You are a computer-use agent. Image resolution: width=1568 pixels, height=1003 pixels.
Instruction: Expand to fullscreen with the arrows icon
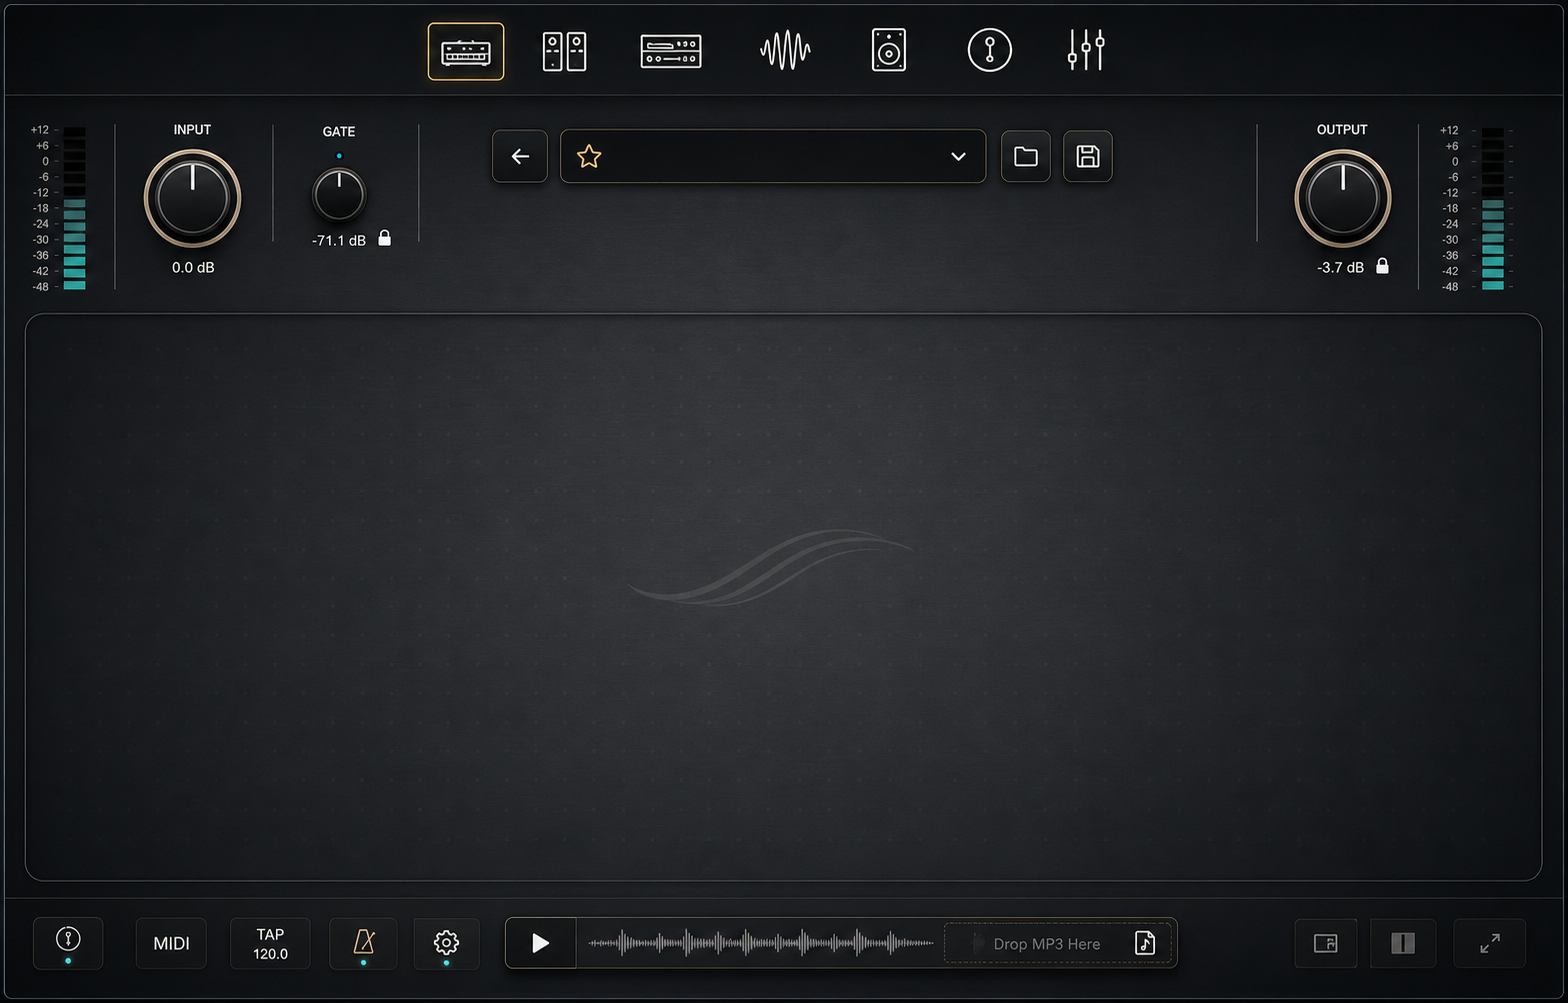pos(1489,943)
